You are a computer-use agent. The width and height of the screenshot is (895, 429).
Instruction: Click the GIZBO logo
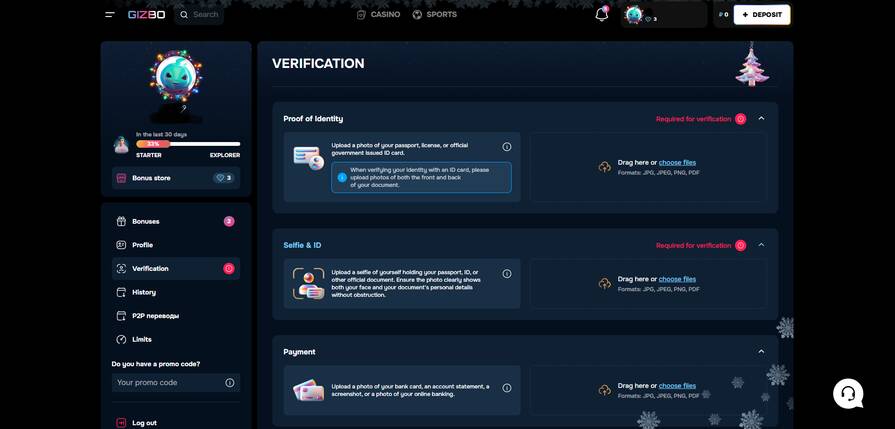(x=146, y=15)
